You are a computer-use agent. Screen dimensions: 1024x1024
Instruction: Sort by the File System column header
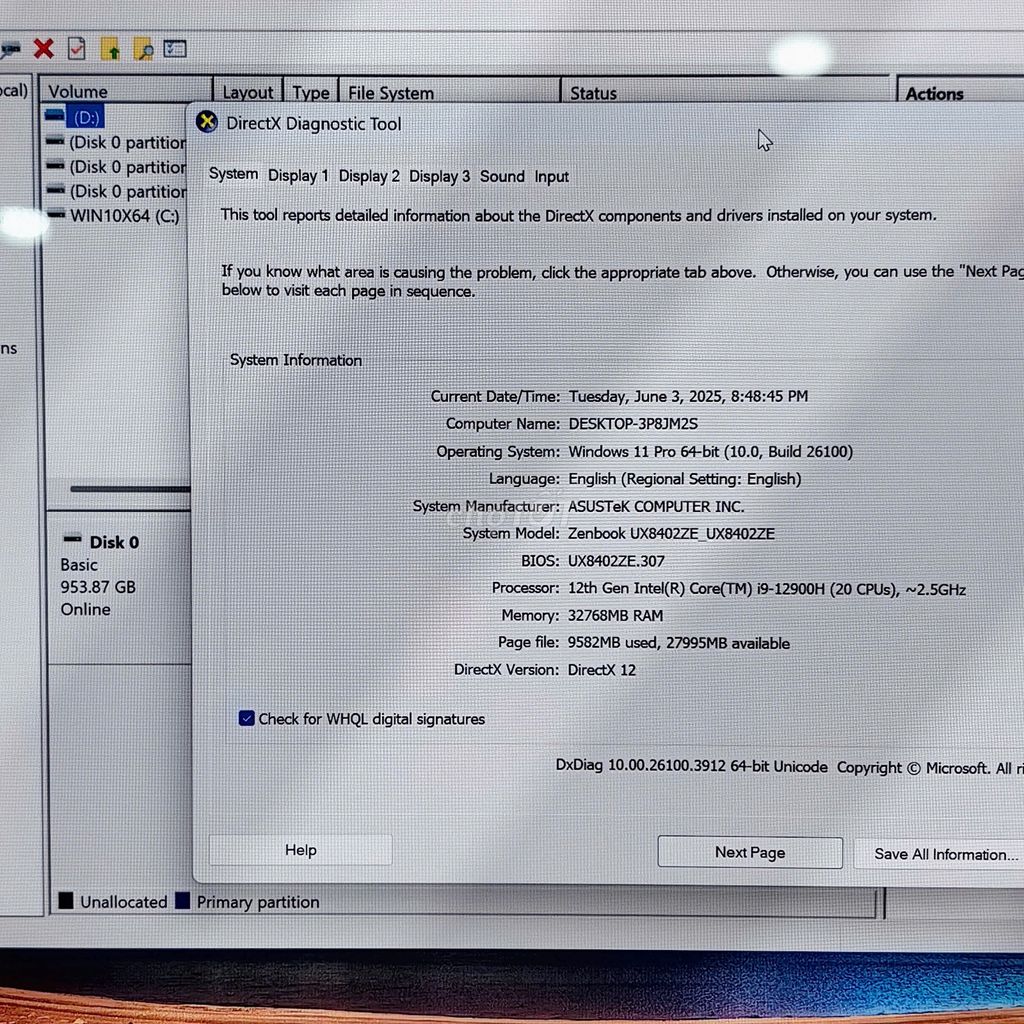[449, 93]
